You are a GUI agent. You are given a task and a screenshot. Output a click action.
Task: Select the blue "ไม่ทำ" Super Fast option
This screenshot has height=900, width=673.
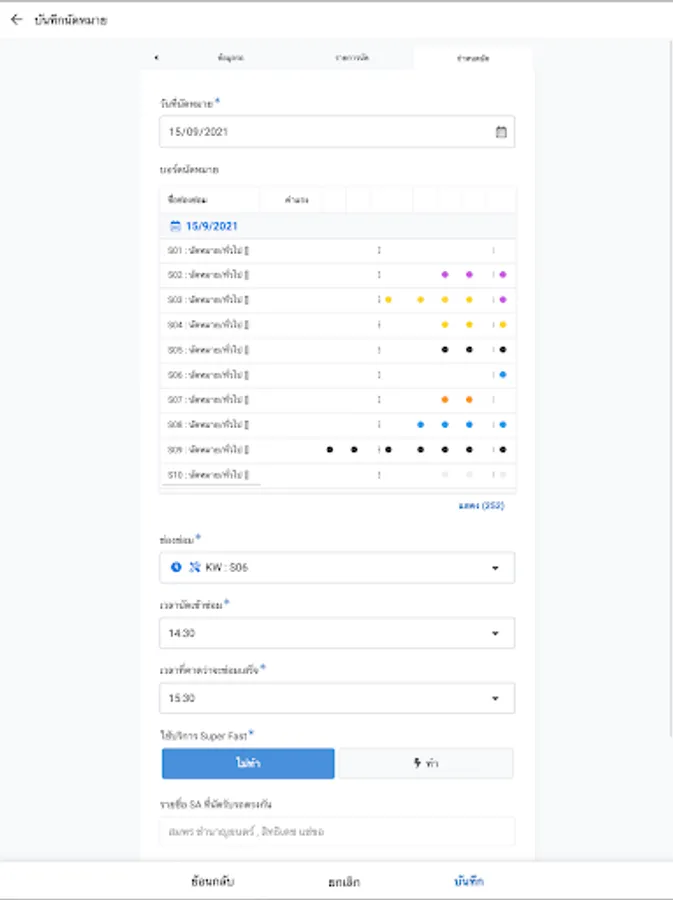pos(248,763)
